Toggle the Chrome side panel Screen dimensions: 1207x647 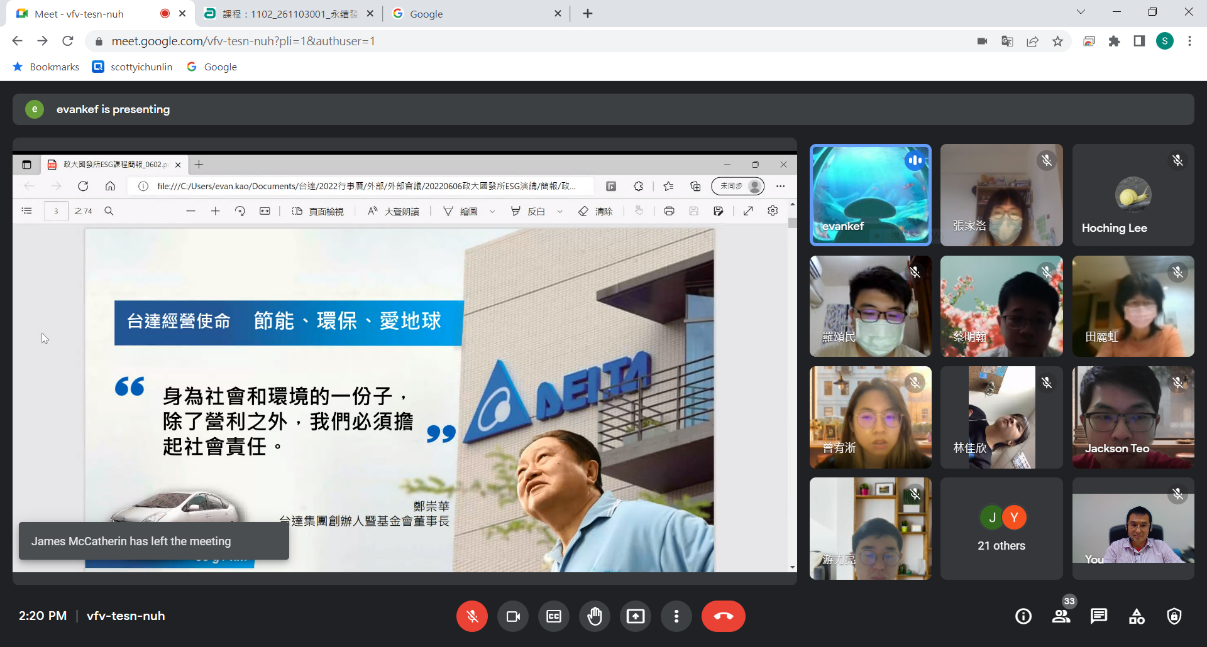[1139, 41]
